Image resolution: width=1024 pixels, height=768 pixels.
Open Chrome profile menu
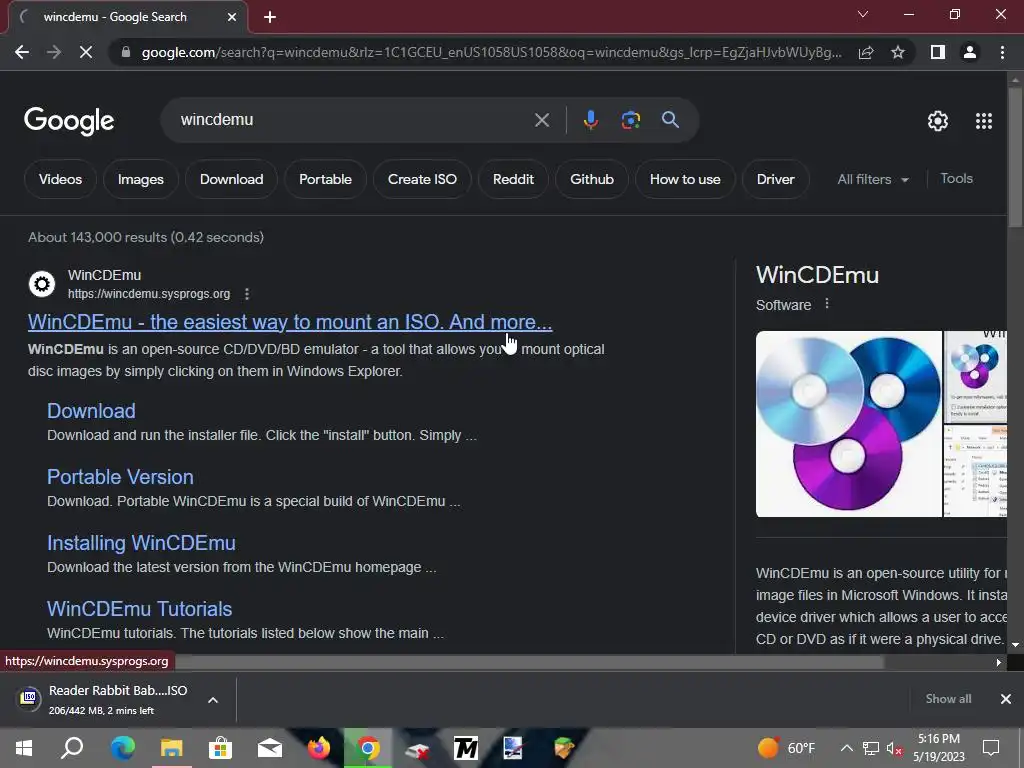970,52
